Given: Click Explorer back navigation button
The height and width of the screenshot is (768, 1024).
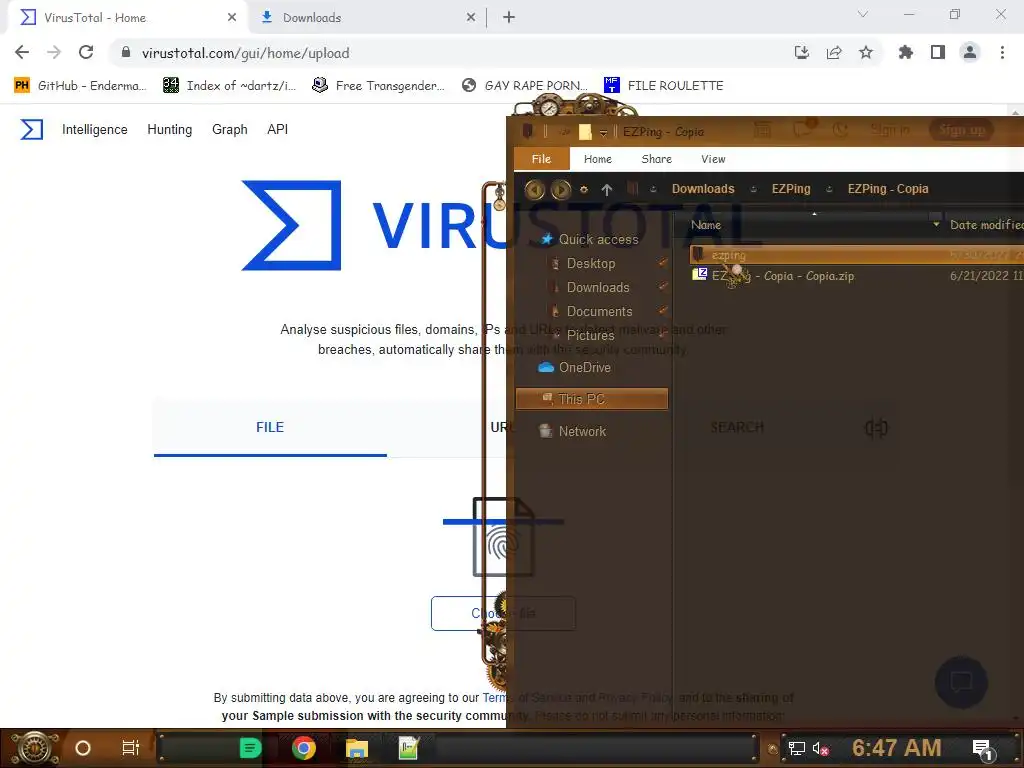Looking at the screenshot, I should coord(534,189).
